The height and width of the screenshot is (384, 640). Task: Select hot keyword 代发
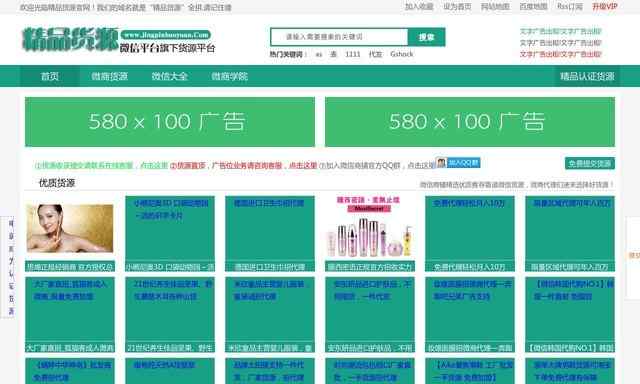coord(375,54)
